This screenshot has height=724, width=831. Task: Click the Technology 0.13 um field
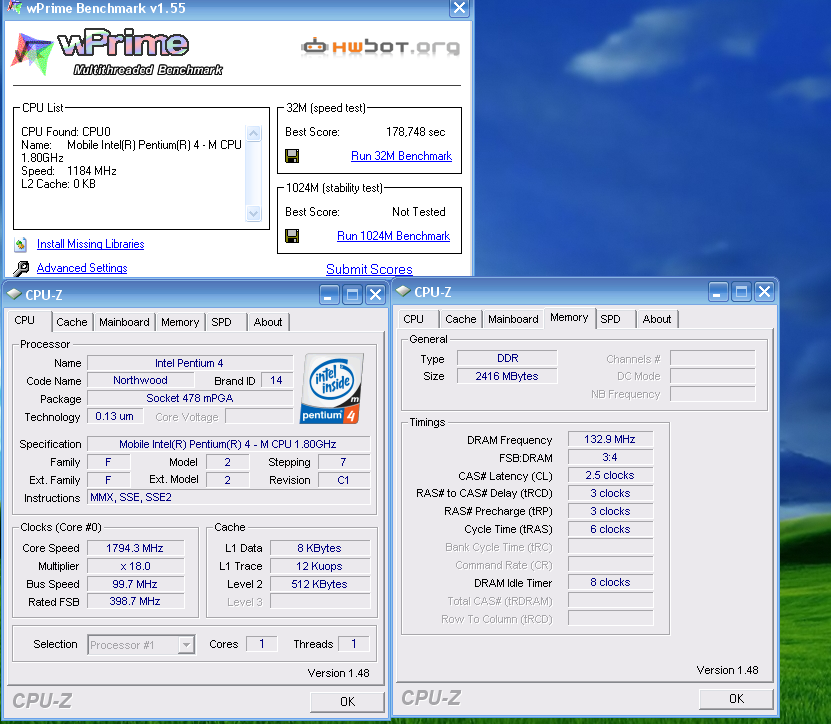pyautogui.click(x=115, y=417)
